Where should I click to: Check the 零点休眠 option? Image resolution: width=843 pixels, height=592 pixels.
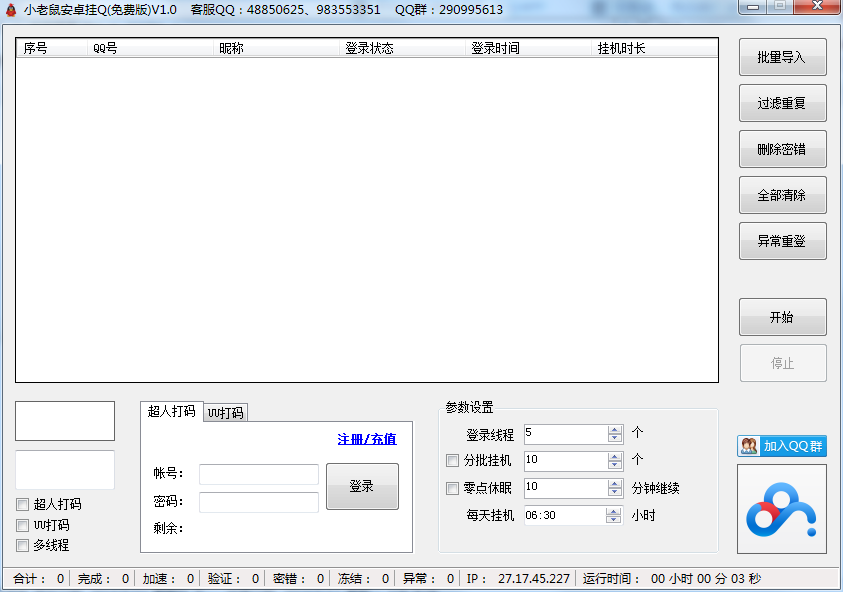453,488
